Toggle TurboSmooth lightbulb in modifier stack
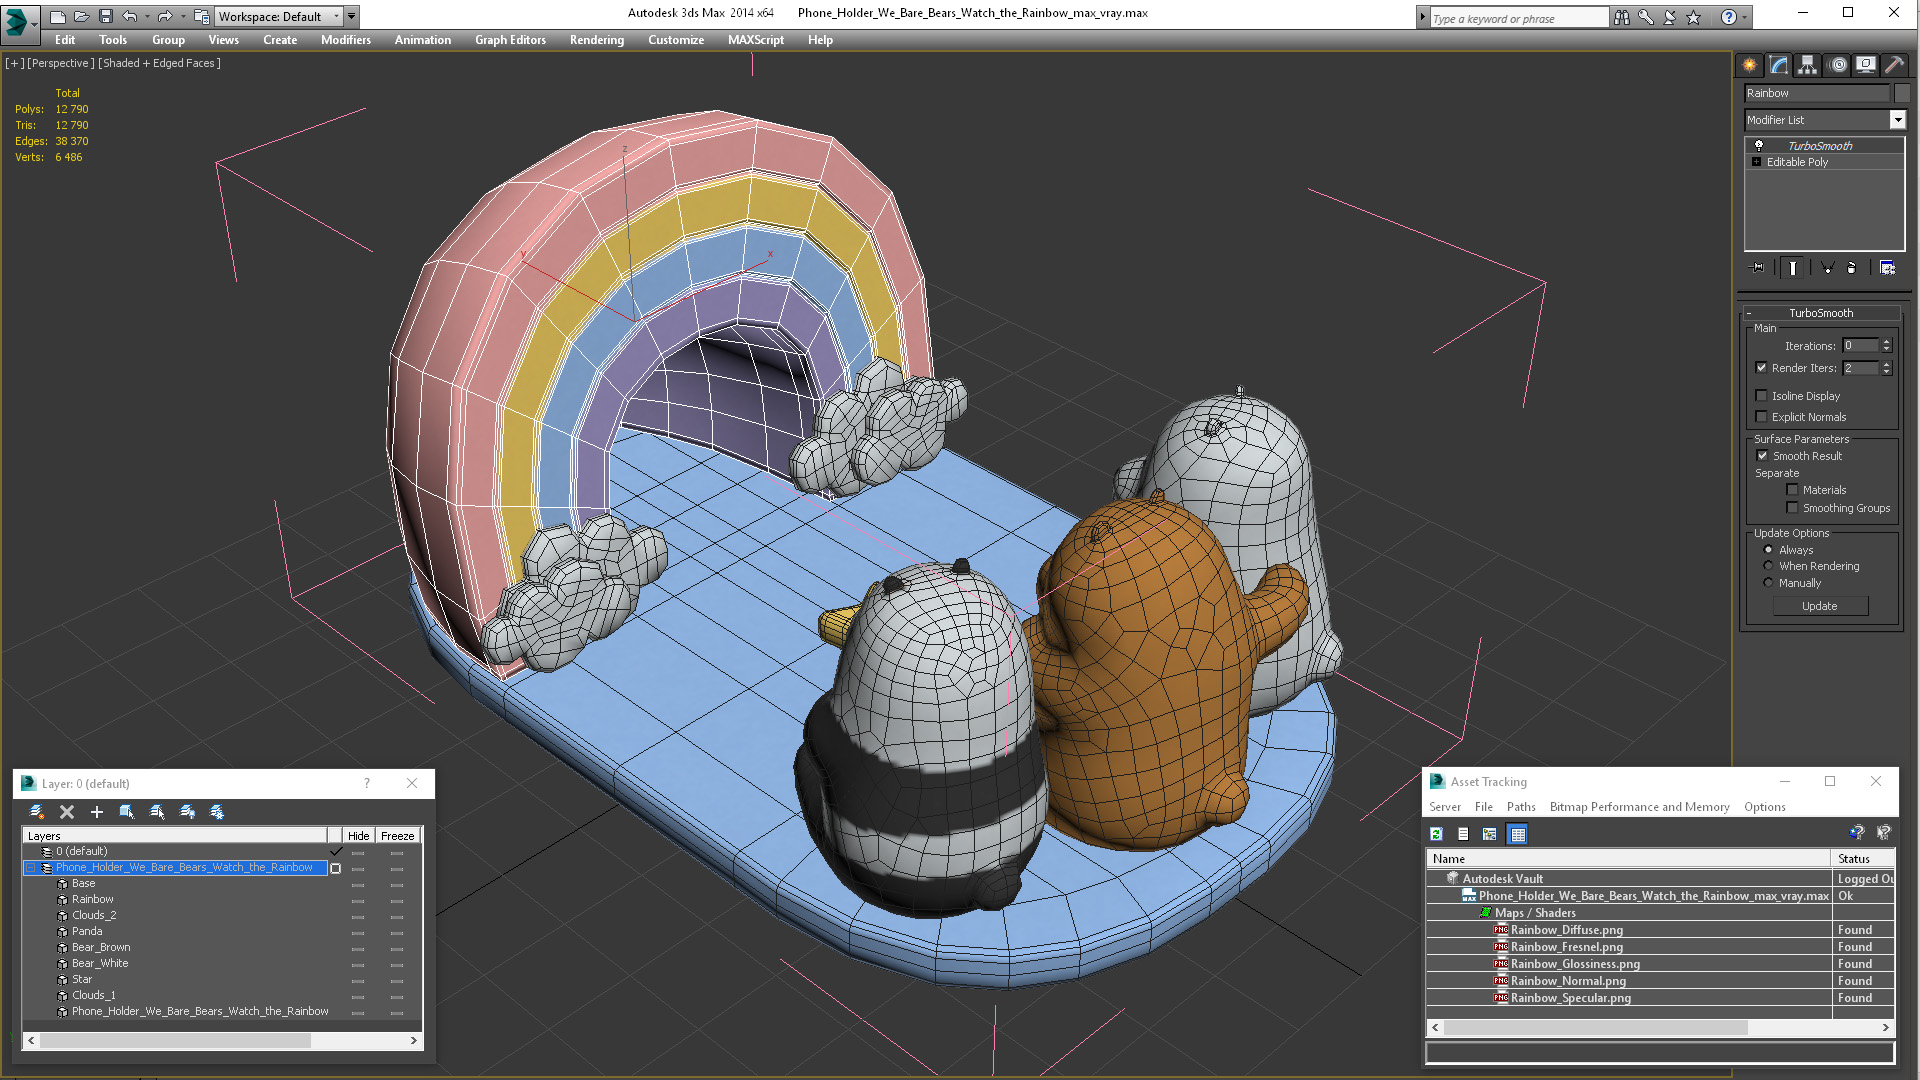Screen dimensions: 1920x1080 tap(1759, 146)
